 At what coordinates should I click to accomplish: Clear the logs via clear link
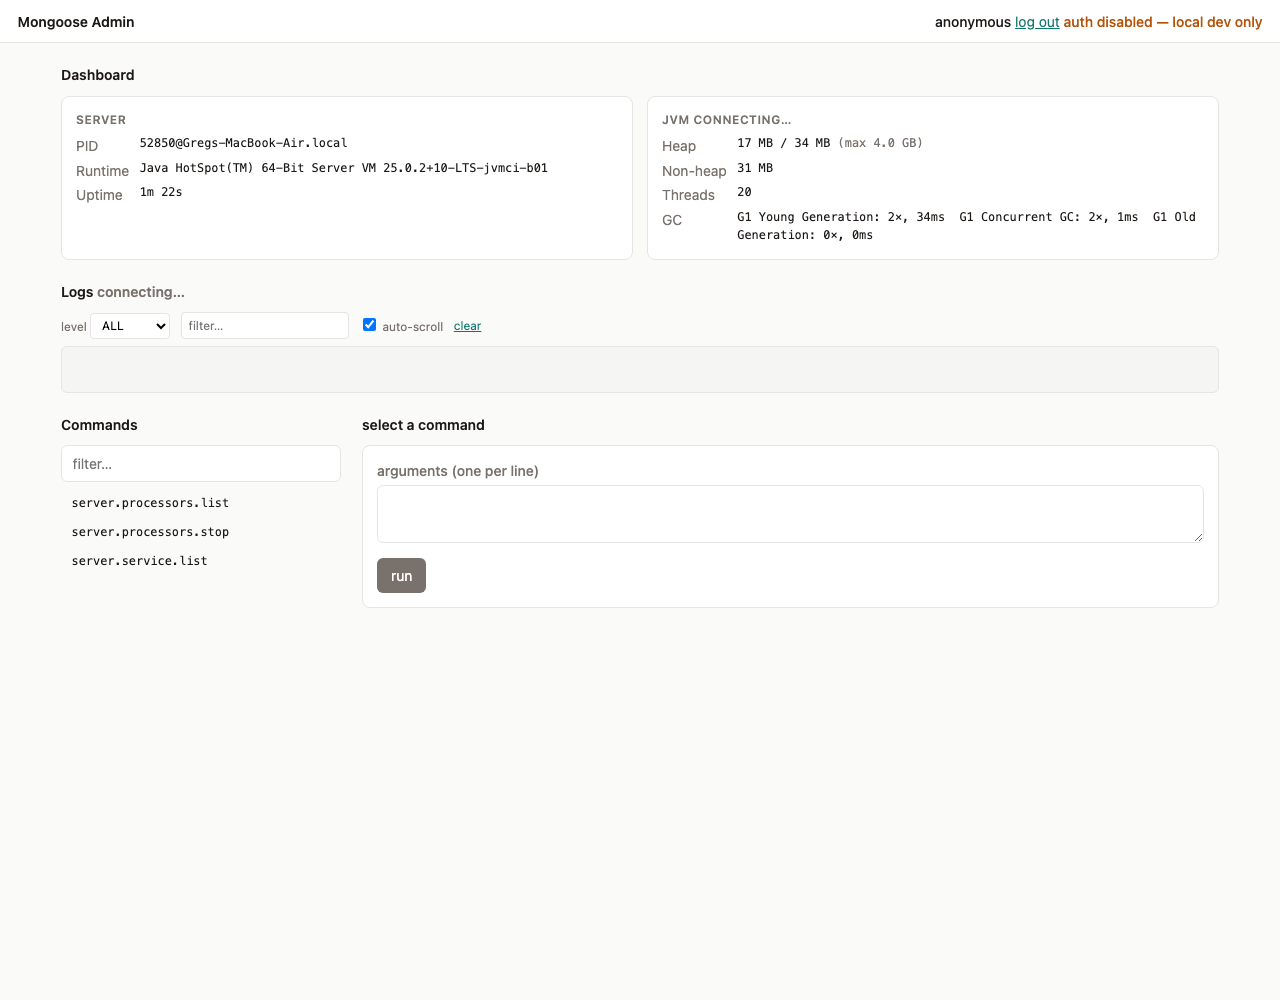tap(467, 326)
